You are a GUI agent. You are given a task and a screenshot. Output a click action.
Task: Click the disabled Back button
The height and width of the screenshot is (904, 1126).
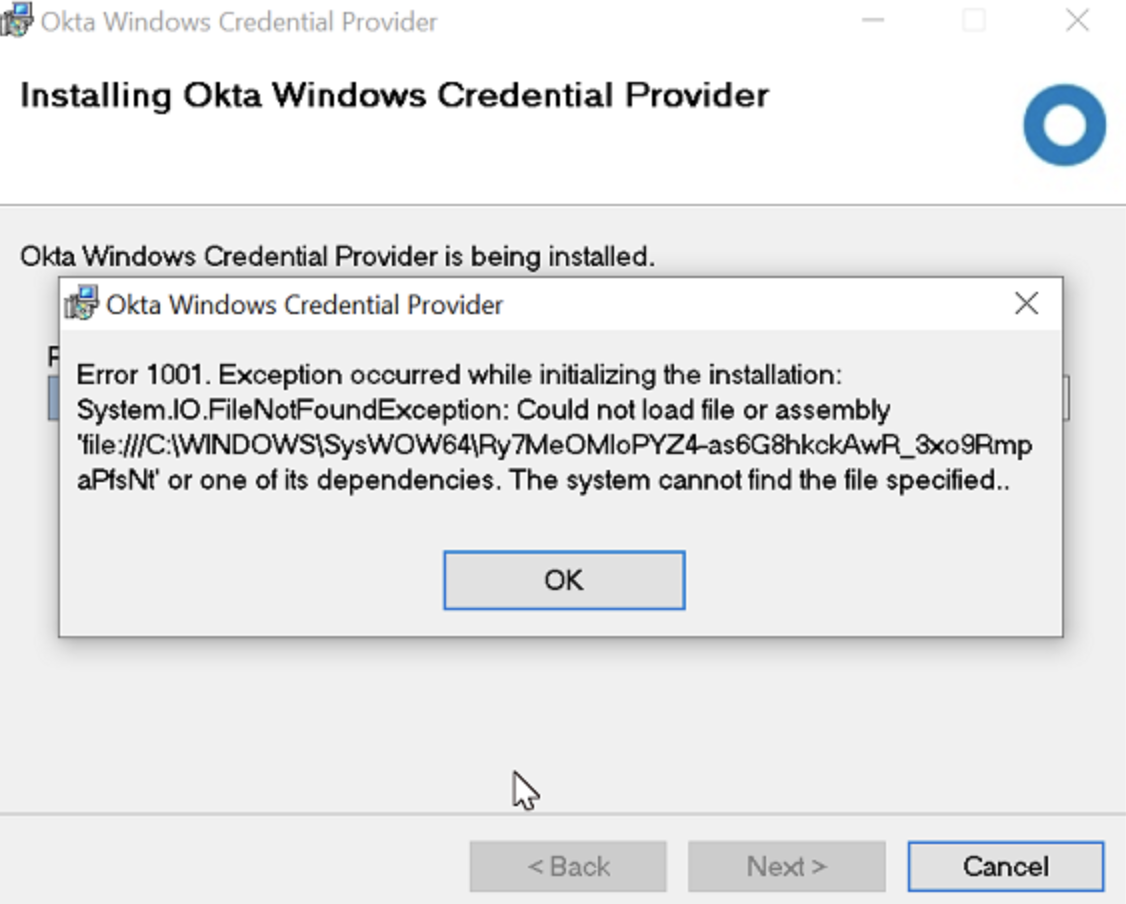(x=568, y=866)
